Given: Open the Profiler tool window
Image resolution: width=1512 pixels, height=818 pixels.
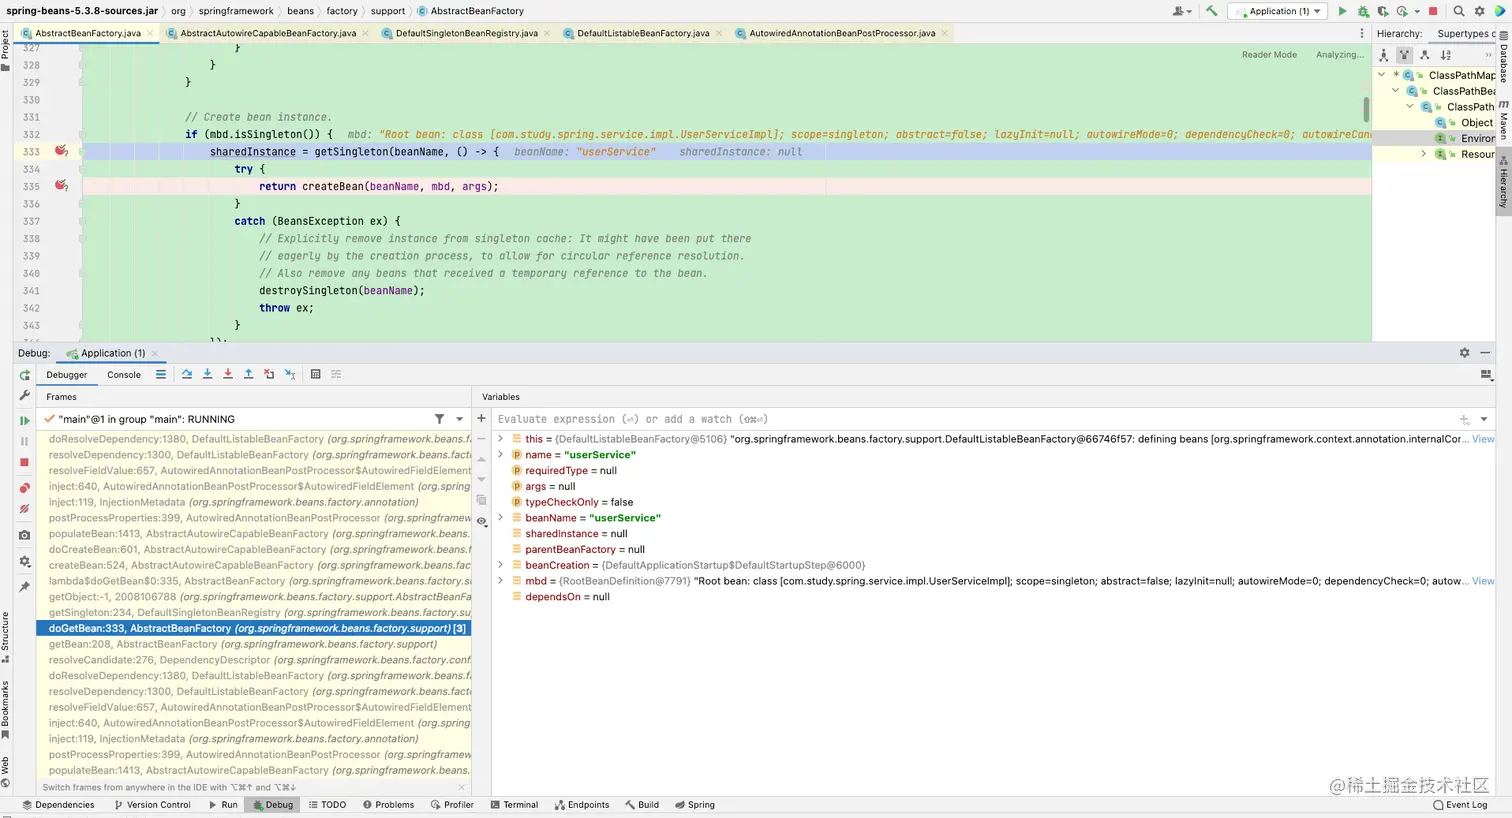Looking at the screenshot, I should coord(452,805).
